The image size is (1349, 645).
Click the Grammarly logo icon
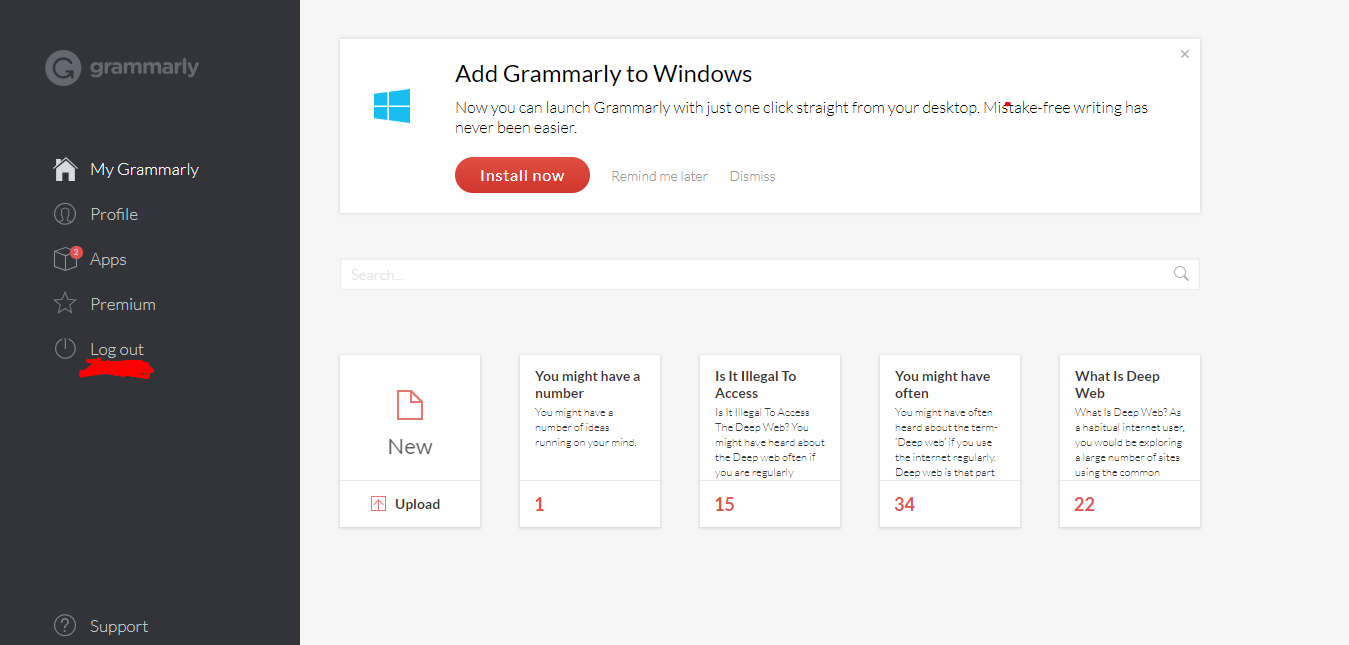coord(62,68)
